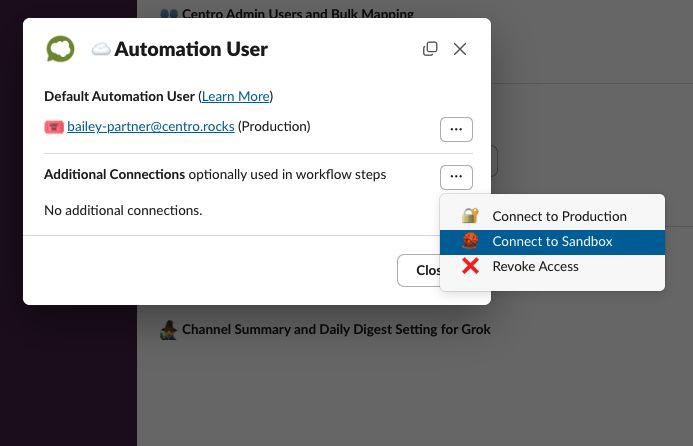This screenshot has height=446, width=693.
Task: Click the cloud icon beside the Automation User title
Action: pyautogui.click(x=101, y=49)
